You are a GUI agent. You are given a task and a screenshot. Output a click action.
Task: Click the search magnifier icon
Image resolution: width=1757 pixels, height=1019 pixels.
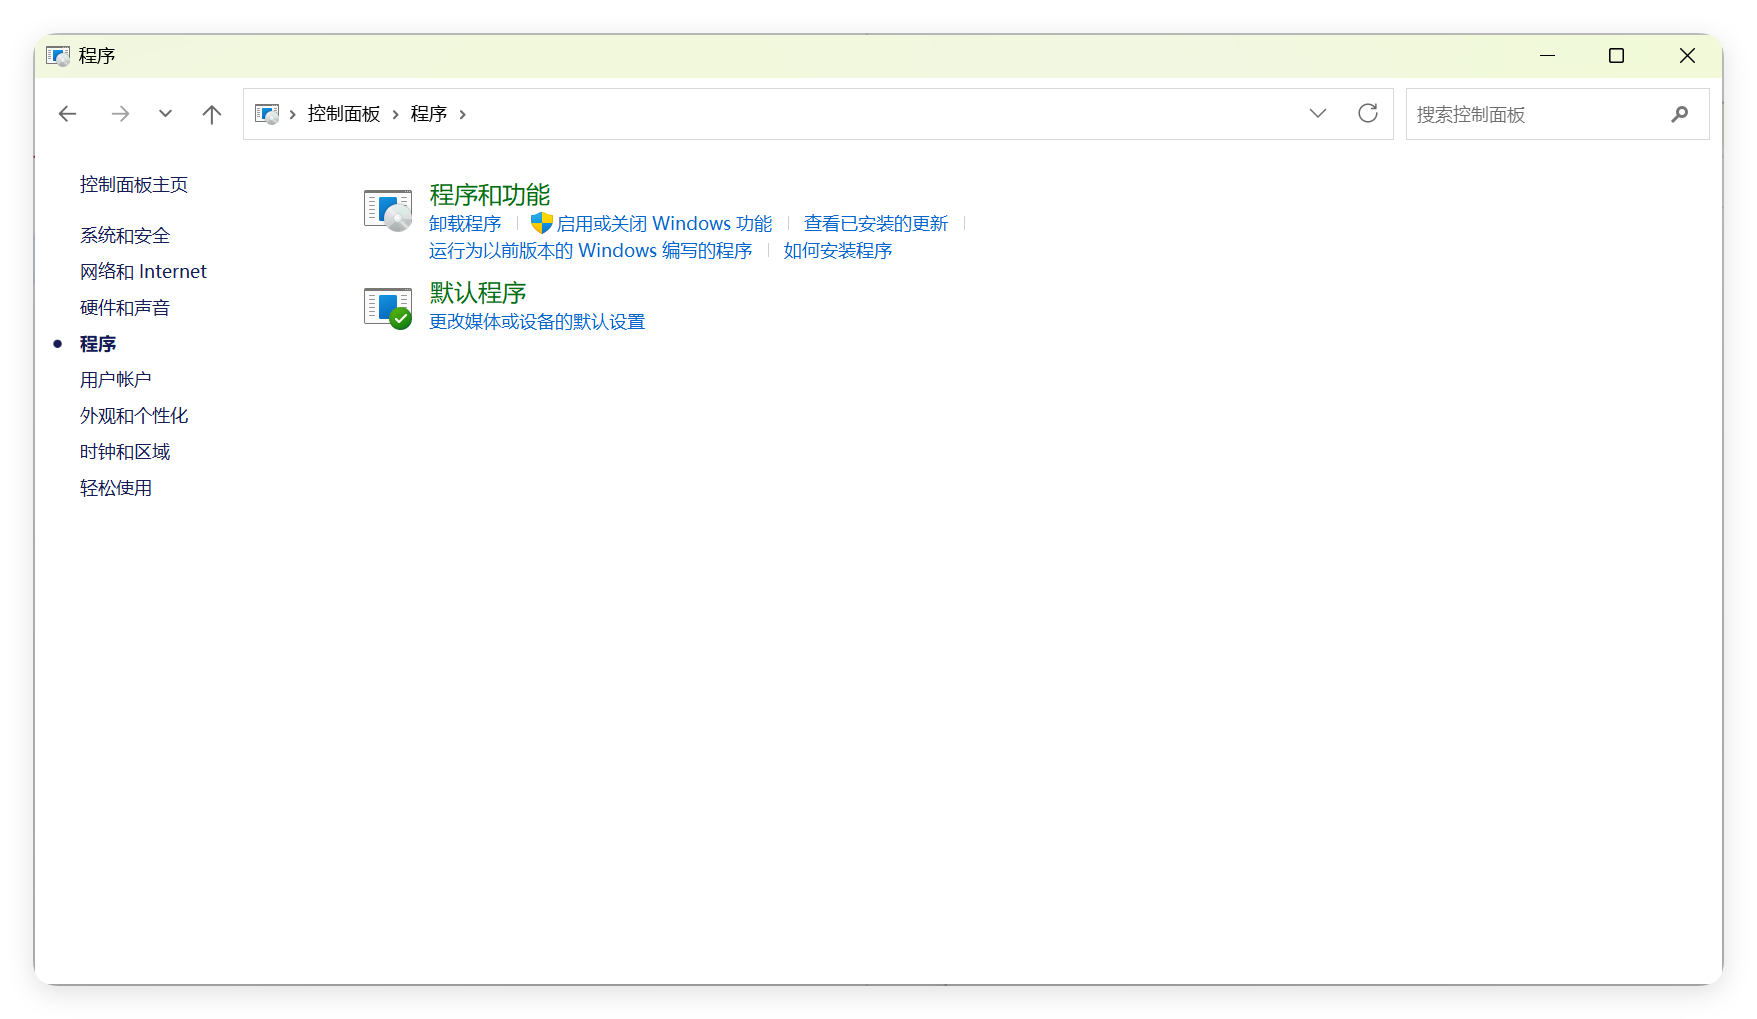(x=1680, y=114)
